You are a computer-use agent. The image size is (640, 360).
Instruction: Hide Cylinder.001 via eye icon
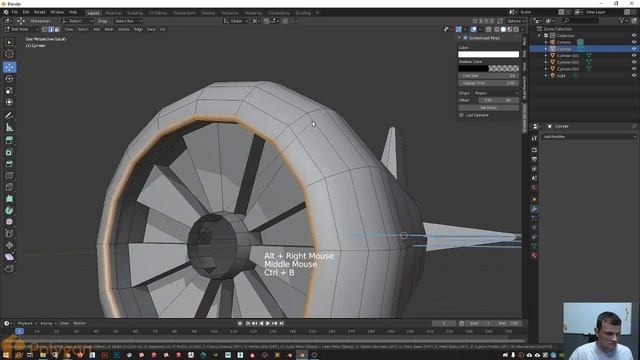coord(634,56)
